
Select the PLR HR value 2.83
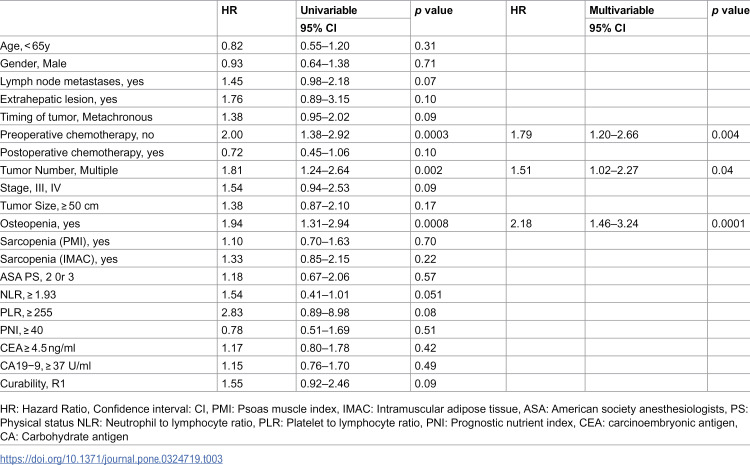[232, 312]
